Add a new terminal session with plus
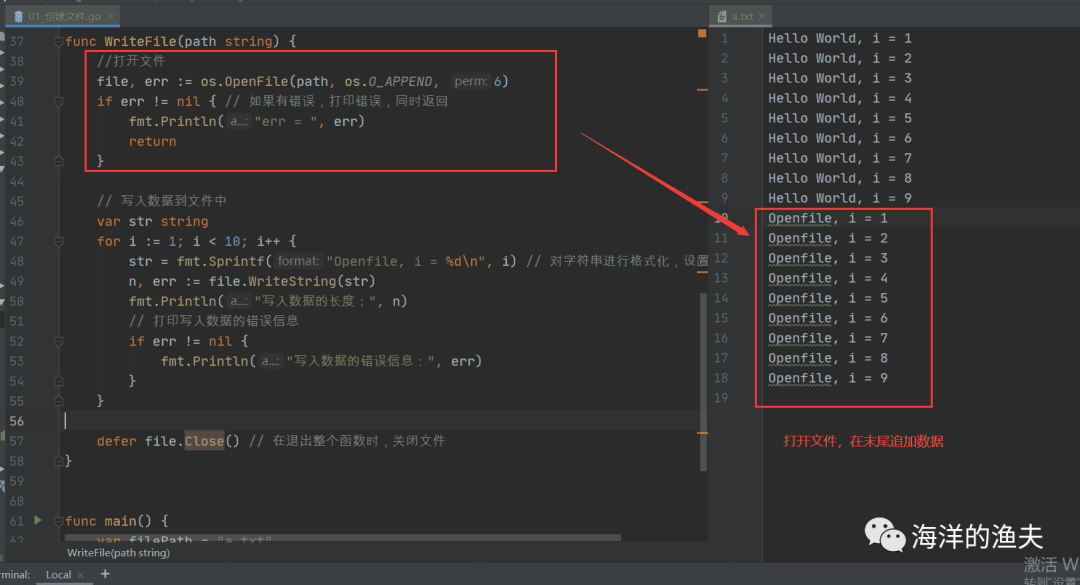The height and width of the screenshot is (585, 1080). point(105,573)
